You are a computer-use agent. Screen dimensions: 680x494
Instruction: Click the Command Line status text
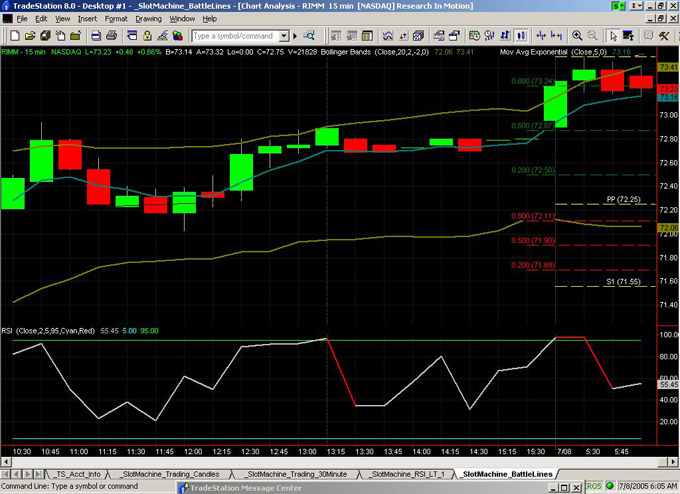[x=69, y=486]
